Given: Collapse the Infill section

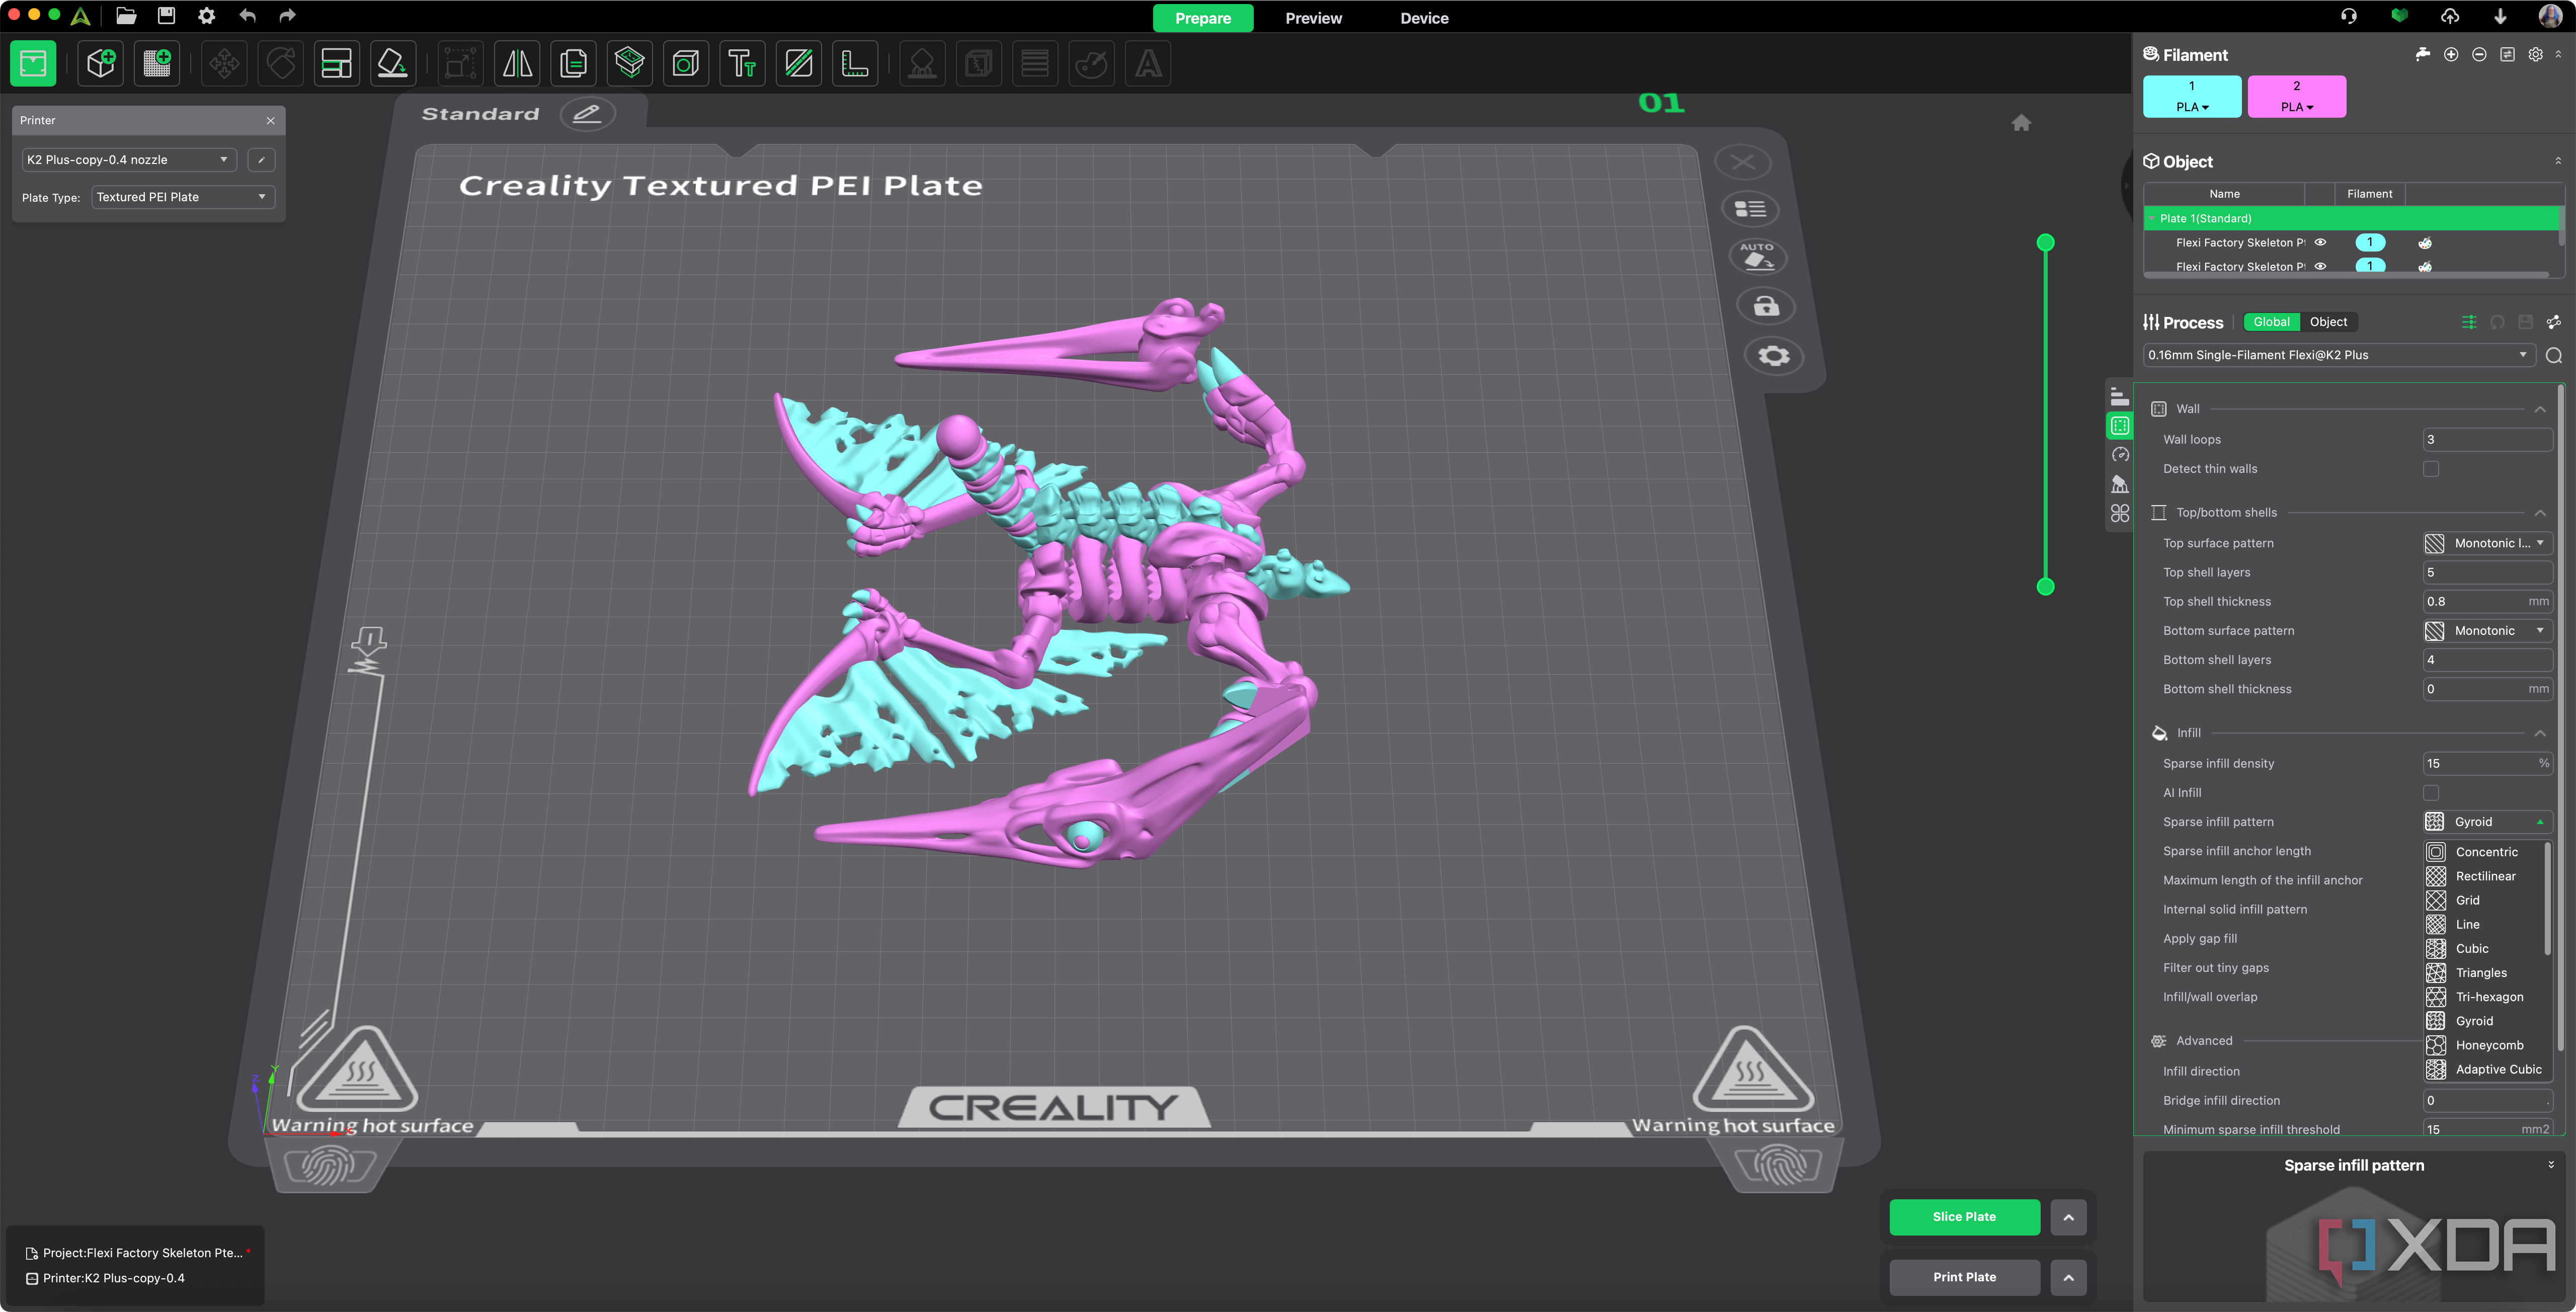Looking at the screenshot, I should 2539,733.
